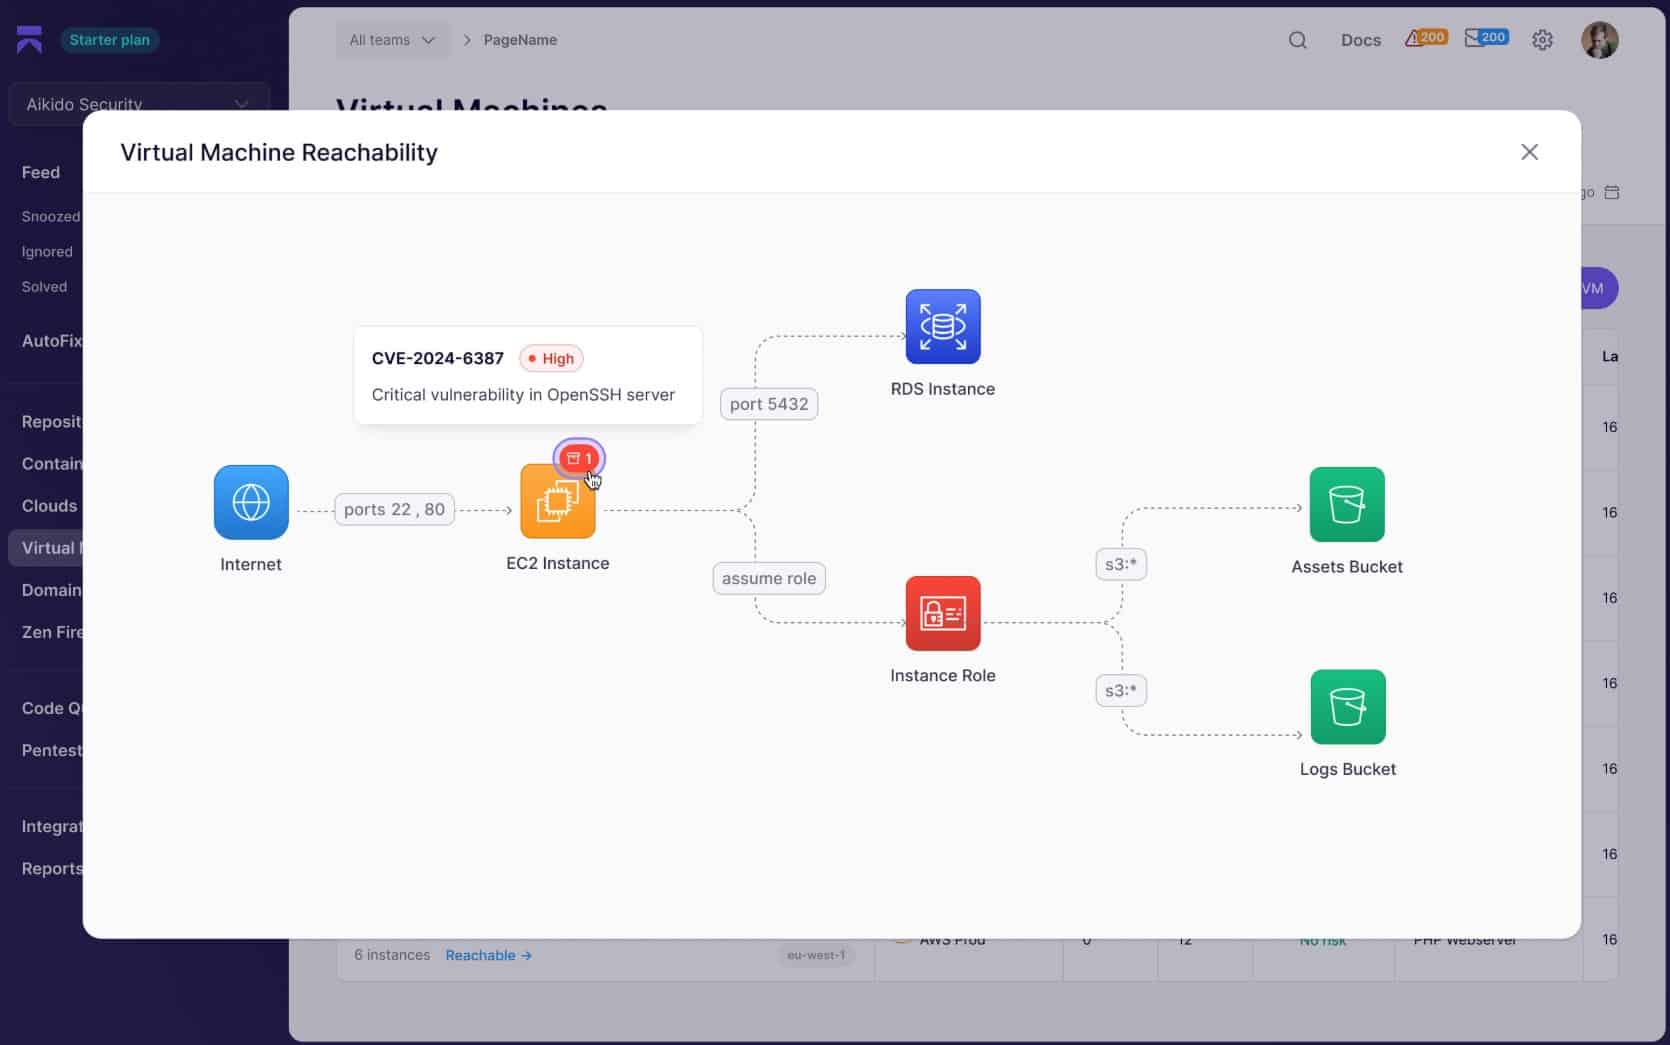This screenshot has width=1670, height=1045.
Task: Select the EC2 Instance node icon
Action: 558,502
